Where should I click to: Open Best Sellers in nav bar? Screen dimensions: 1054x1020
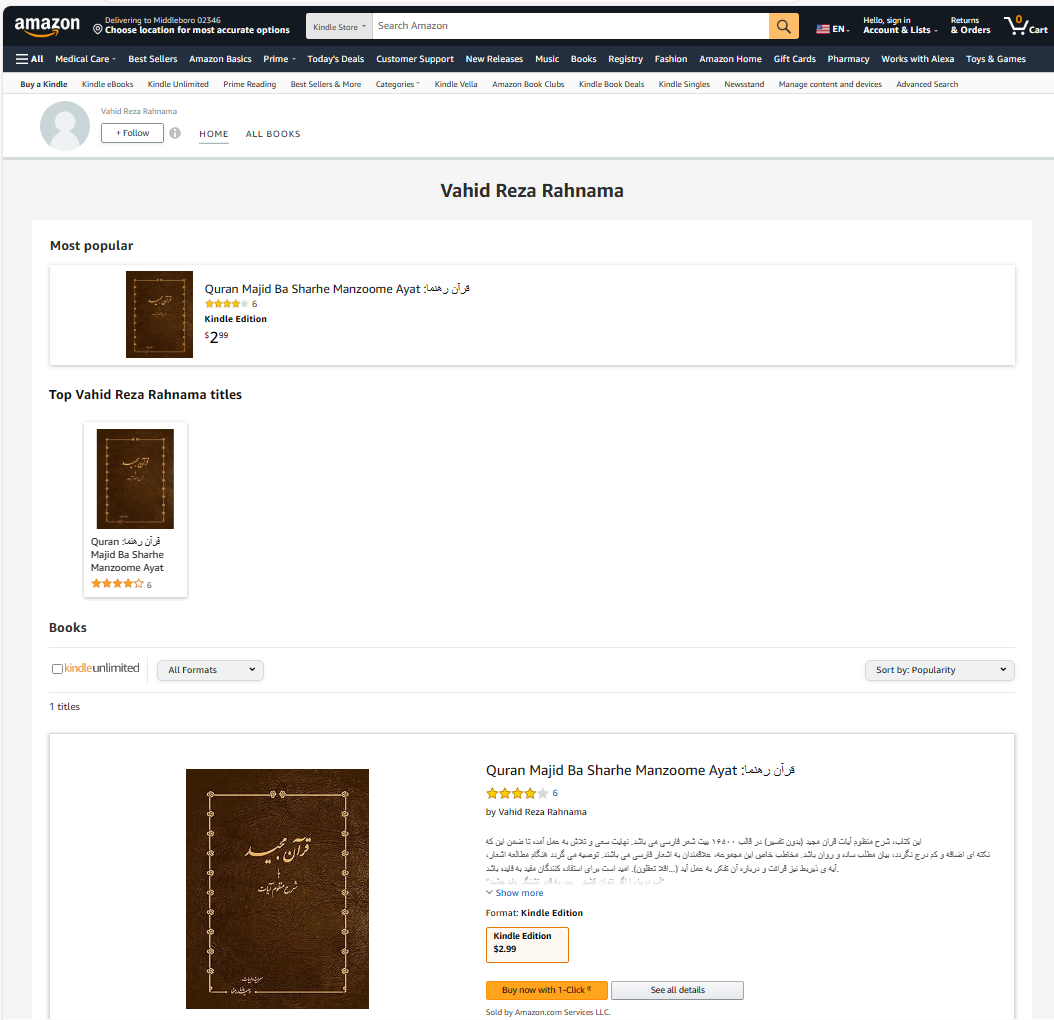tap(153, 59)
